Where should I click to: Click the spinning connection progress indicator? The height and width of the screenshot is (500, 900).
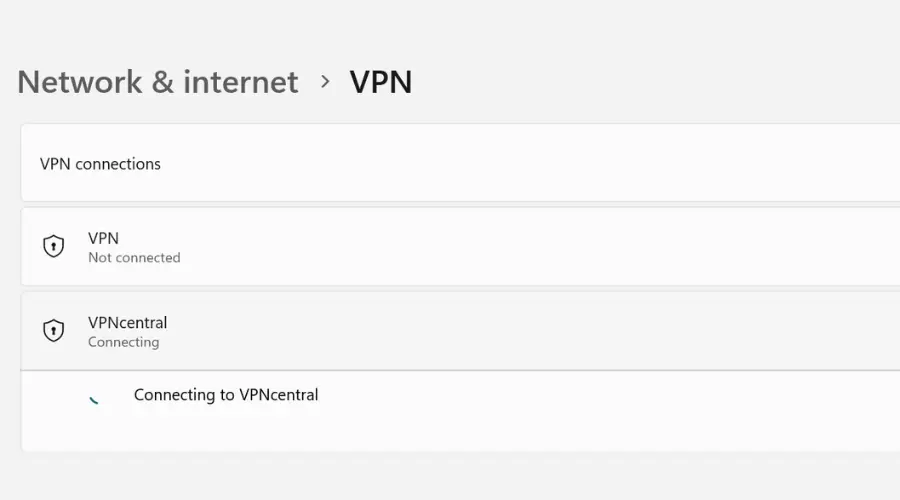coord(94,401)
